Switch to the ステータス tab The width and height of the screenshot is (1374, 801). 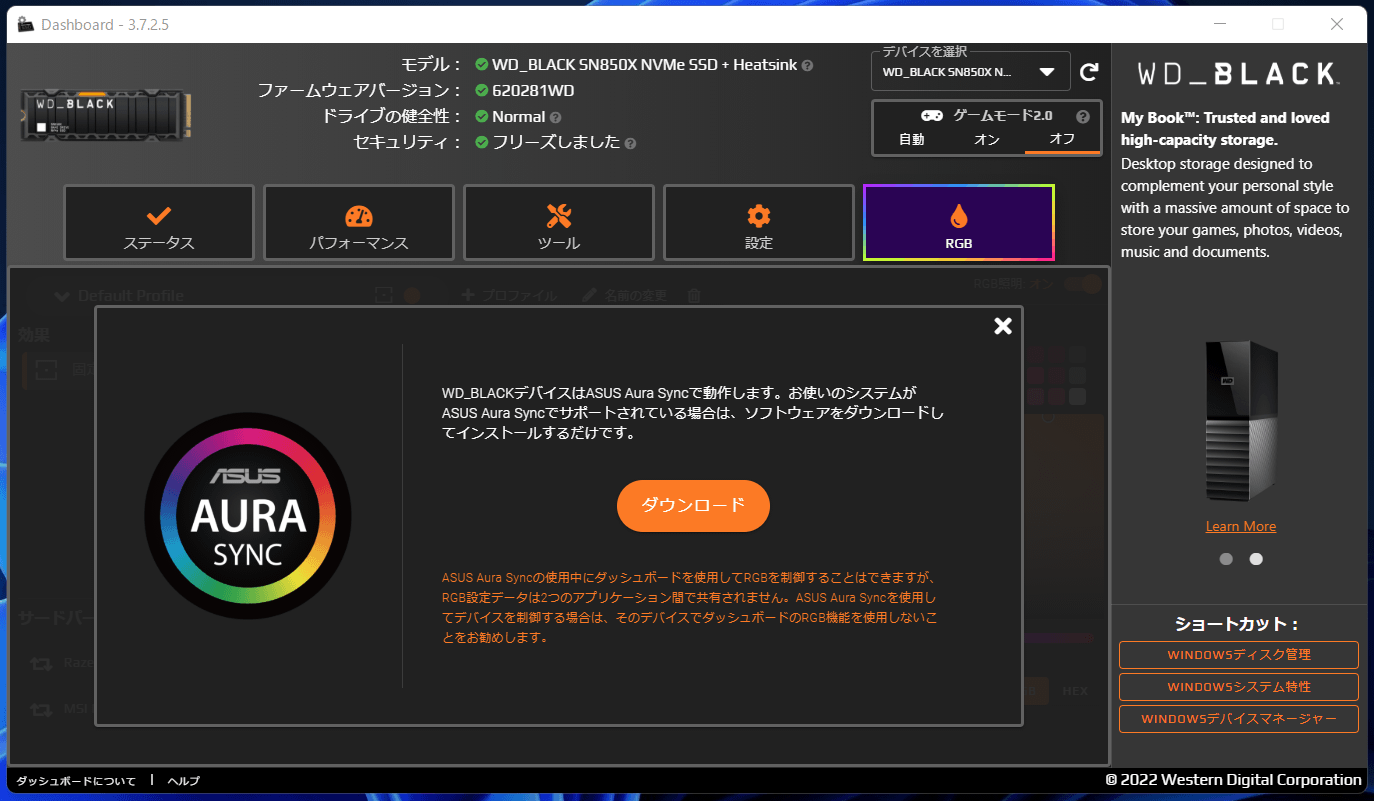tap(159, 222)
